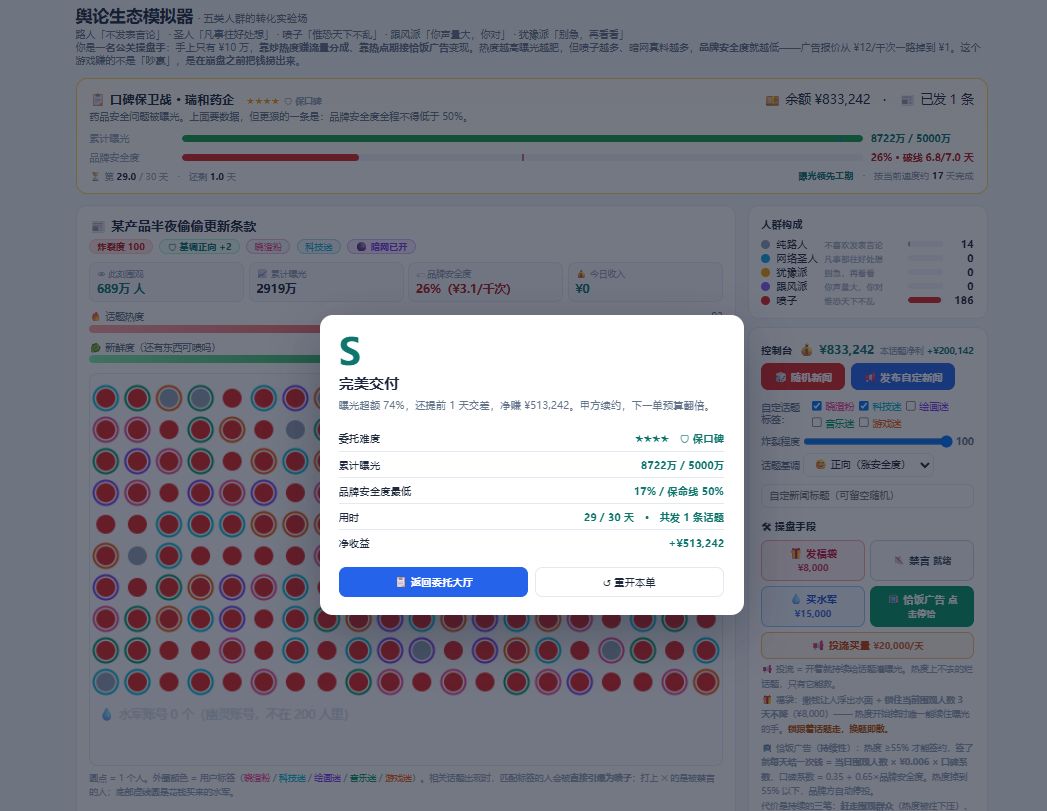Click the clipboard icon beside 口碑保卫战 title
The height and width of the screenshot is (811, 1047).
pos(97,99)
